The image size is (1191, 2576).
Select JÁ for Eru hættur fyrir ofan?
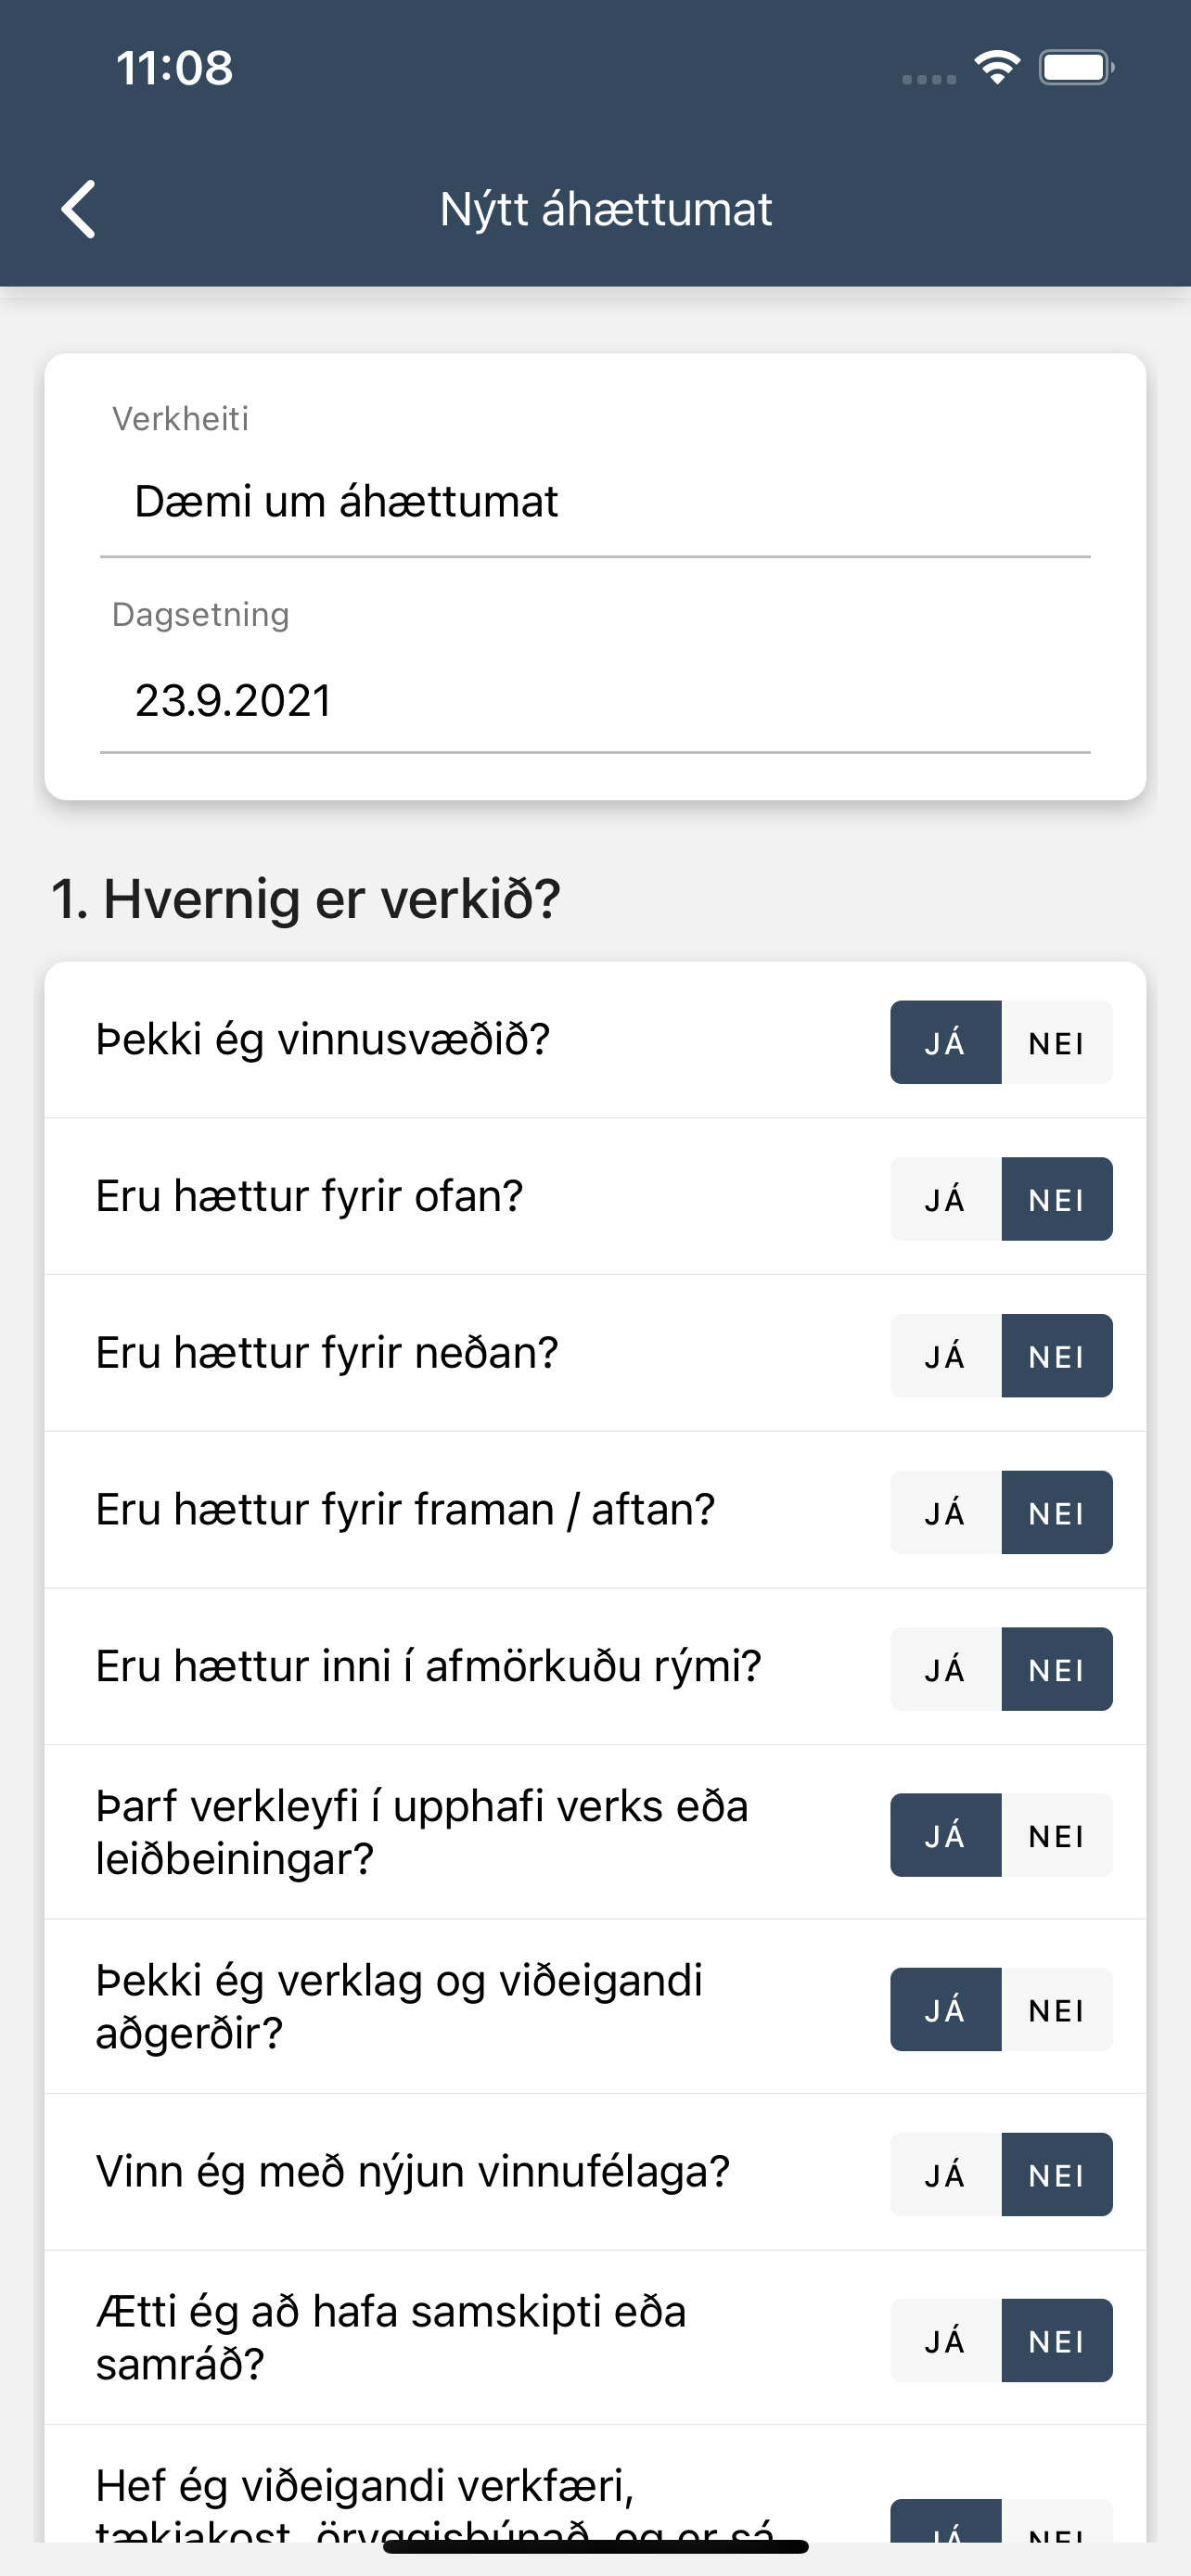click(x=946, y=1199)
